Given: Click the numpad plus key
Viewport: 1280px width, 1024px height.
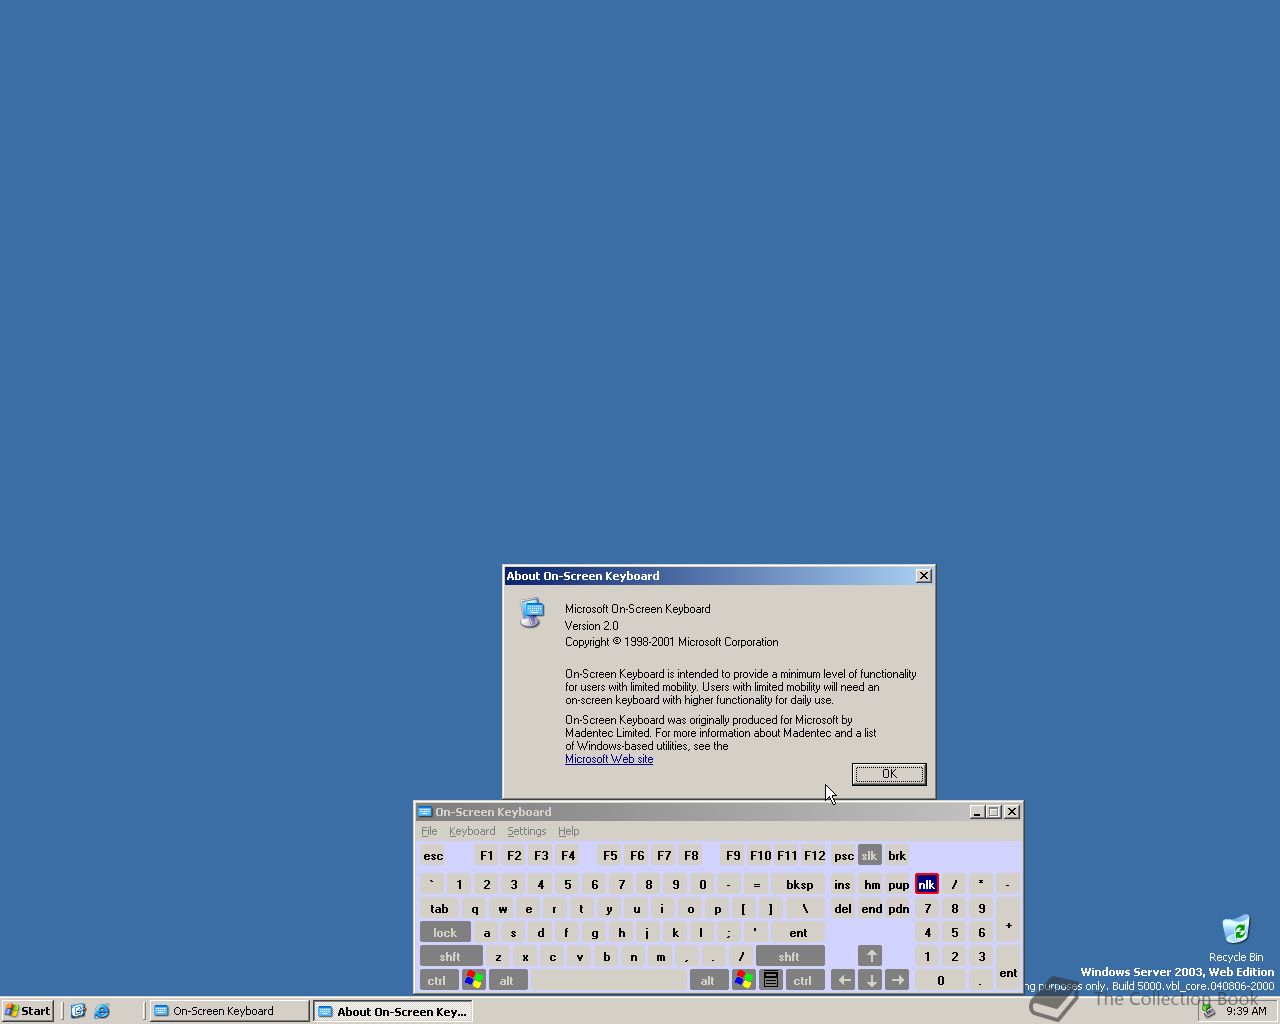Looking at the screenshot, I should point(1008,921).
